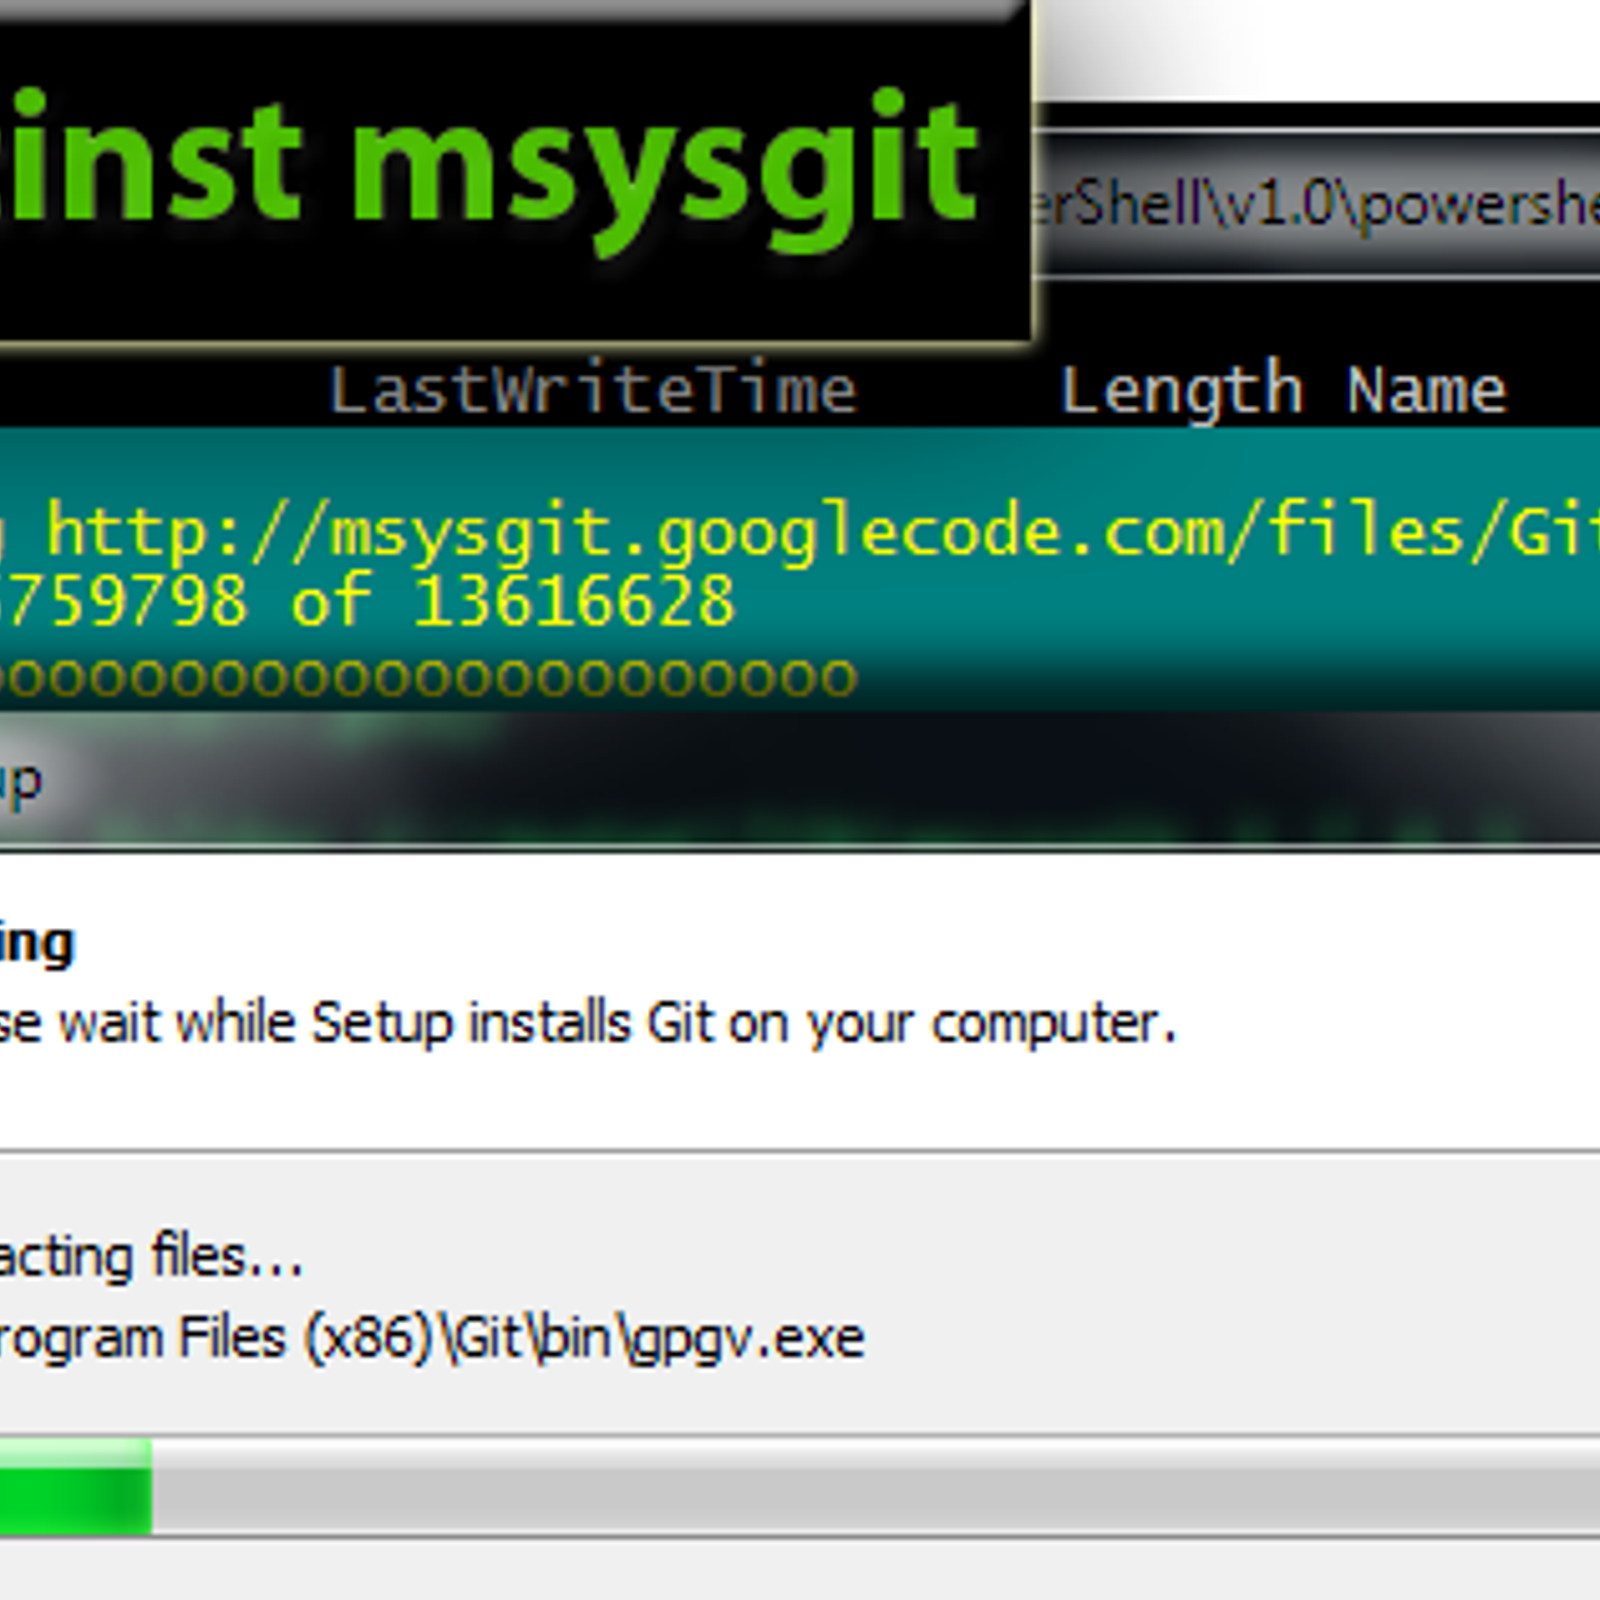Viewport: 1600px width, 1600px height.
Task: Click the green 'cinst msysgit' banner text
Action: (490, 165)
